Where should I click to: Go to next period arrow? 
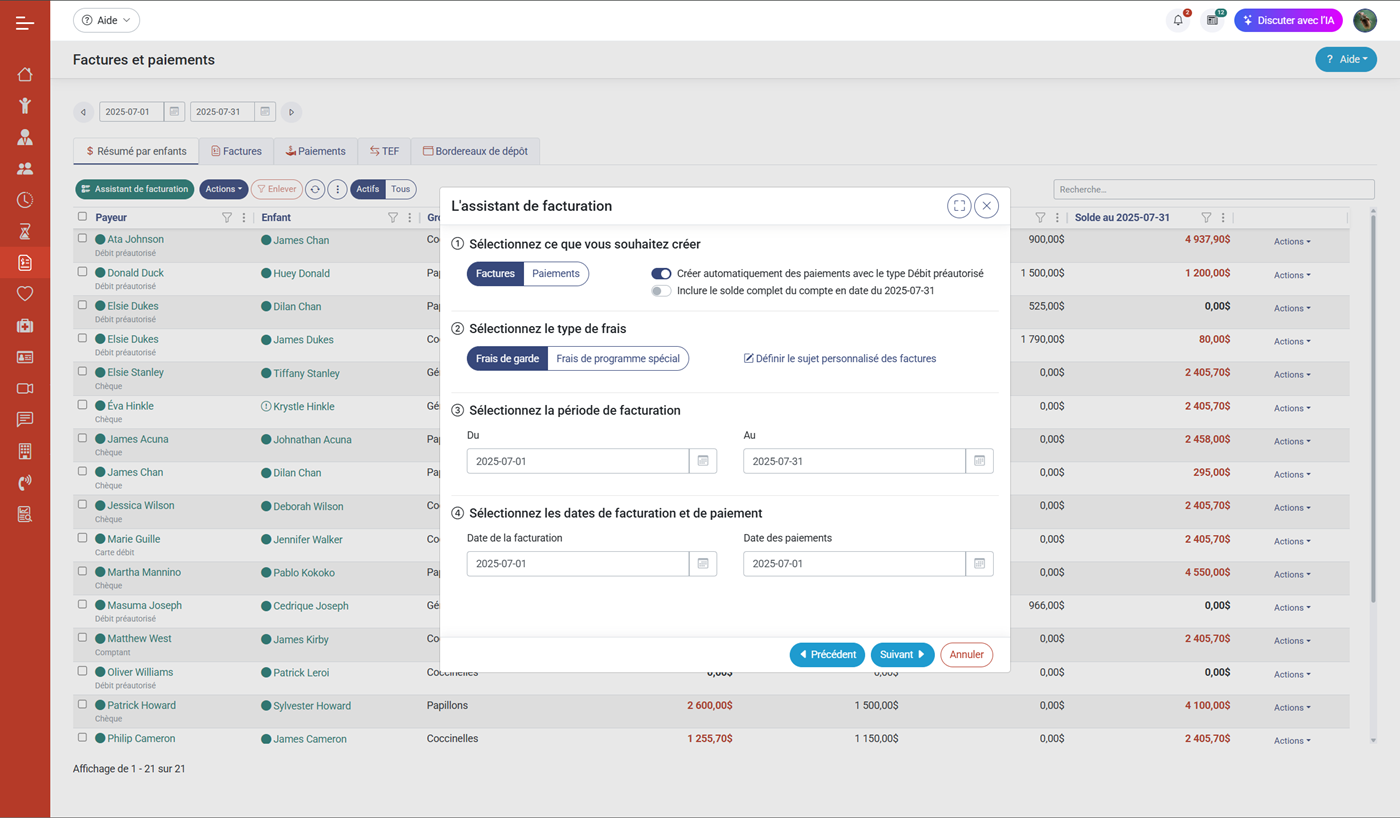tap(291, 112)
